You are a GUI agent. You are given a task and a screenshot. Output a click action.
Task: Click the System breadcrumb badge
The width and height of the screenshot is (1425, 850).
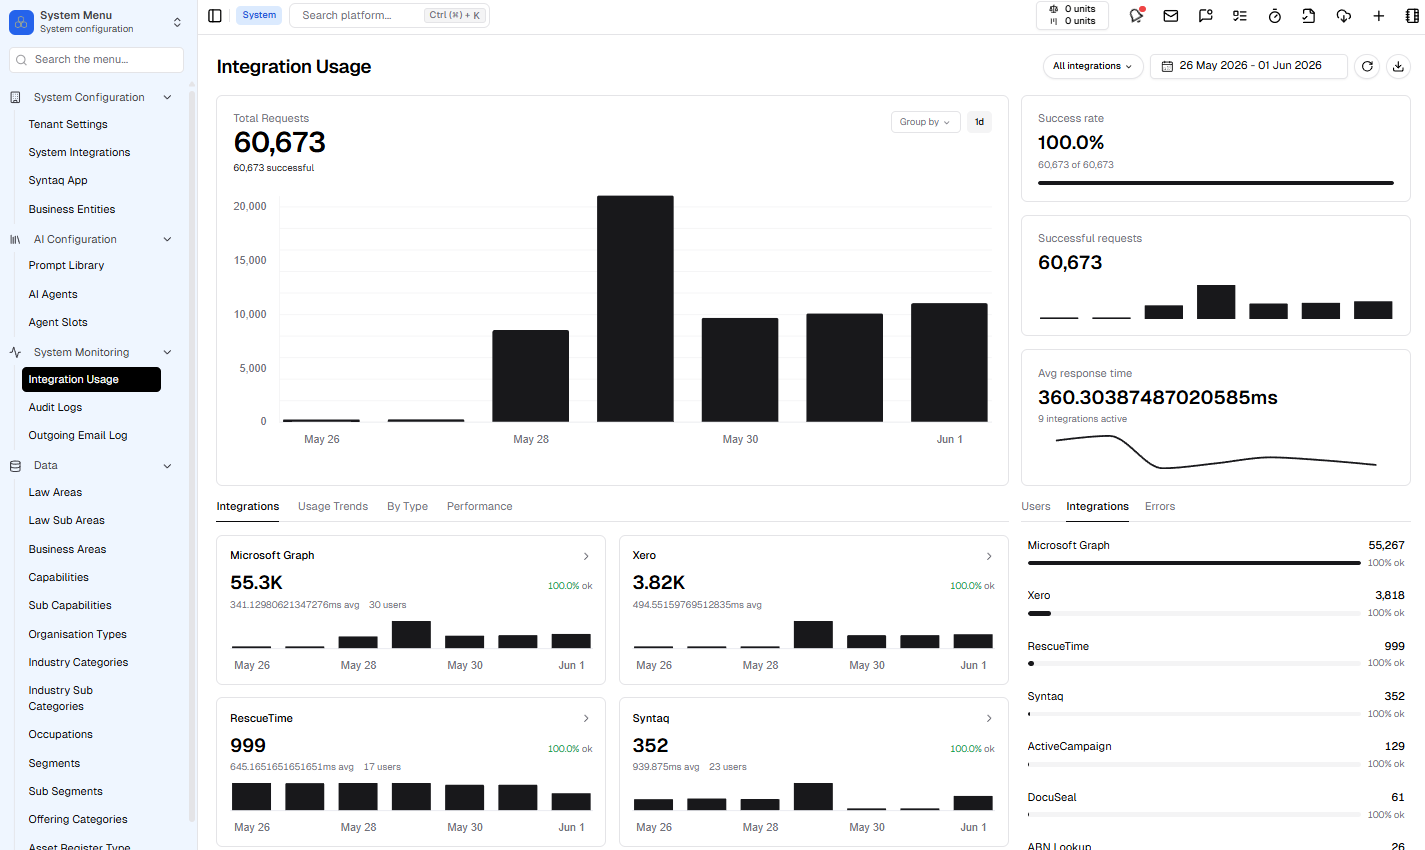pos(259,15)
